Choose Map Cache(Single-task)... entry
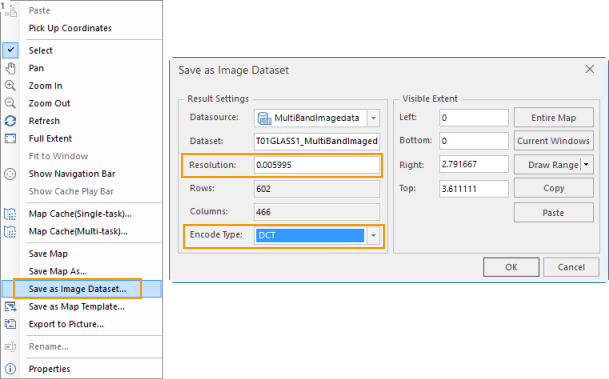 (x=80, y=214)
